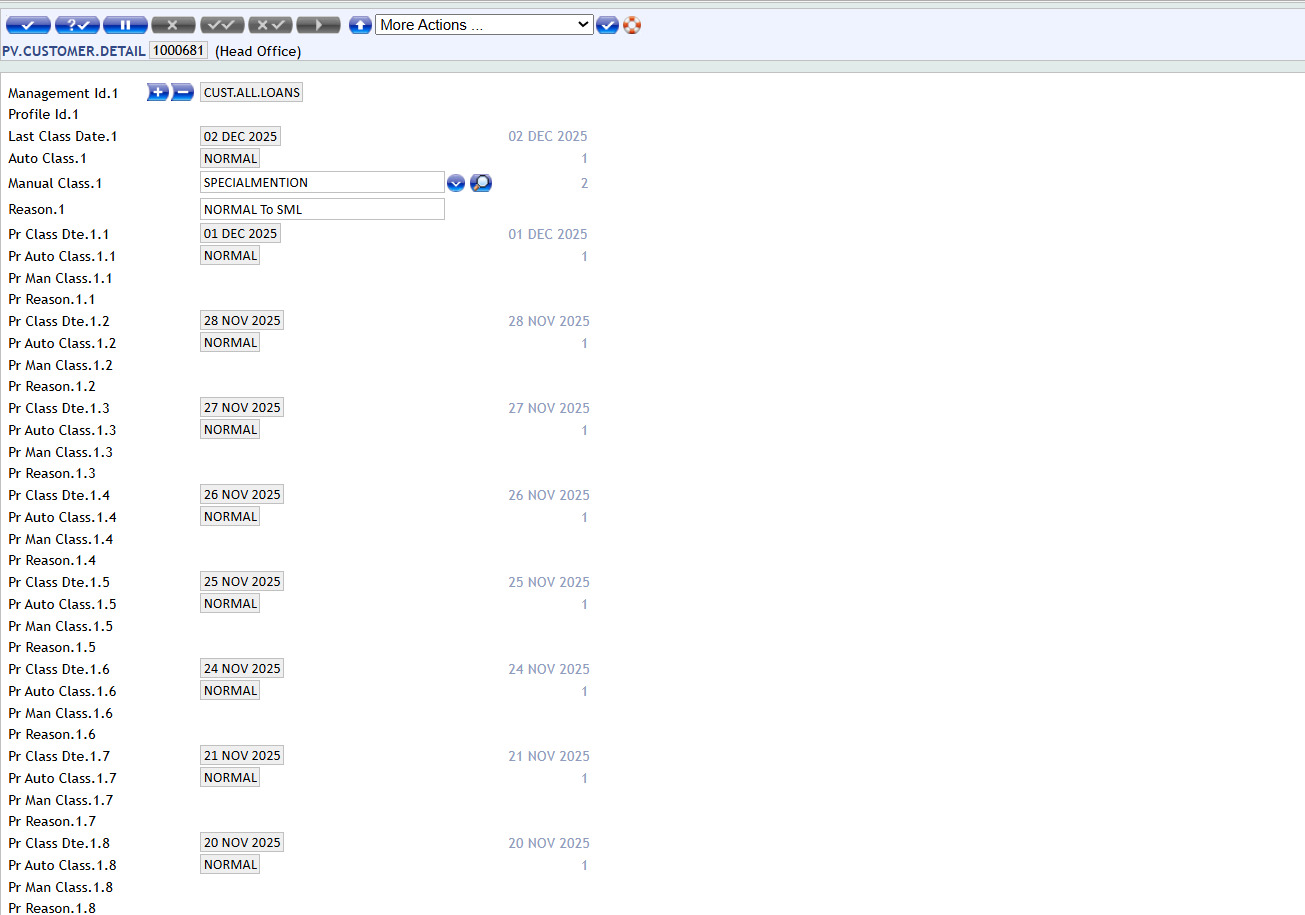The width and height of the screenshot is (1305, 915).
Task: Click the Commit deal checkmark button
Action: [x=28, y=25]
